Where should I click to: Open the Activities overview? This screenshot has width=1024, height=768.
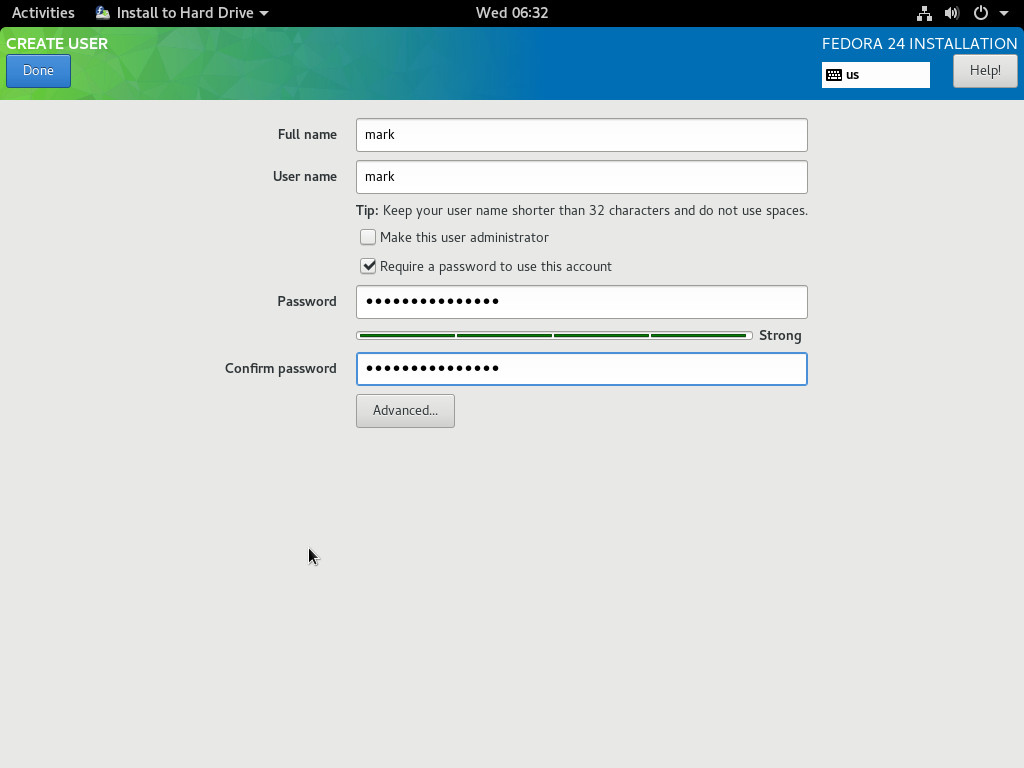click(x=43, y=13)
